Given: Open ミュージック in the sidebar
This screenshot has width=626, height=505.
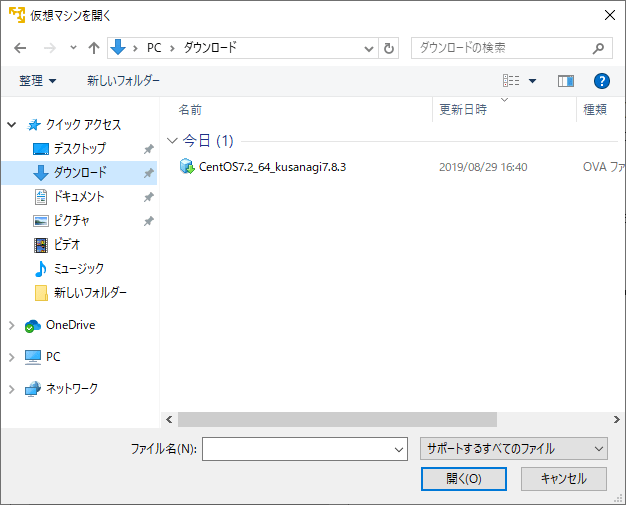Looking at the screenshot, I should tap(79, 269).
